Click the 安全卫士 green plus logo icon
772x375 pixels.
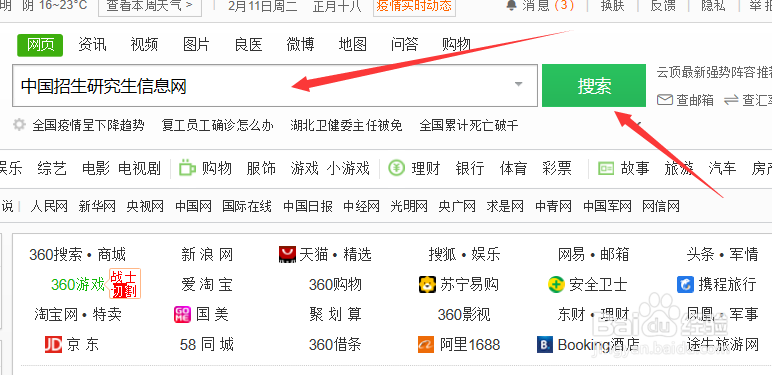(x=556, y=284)
